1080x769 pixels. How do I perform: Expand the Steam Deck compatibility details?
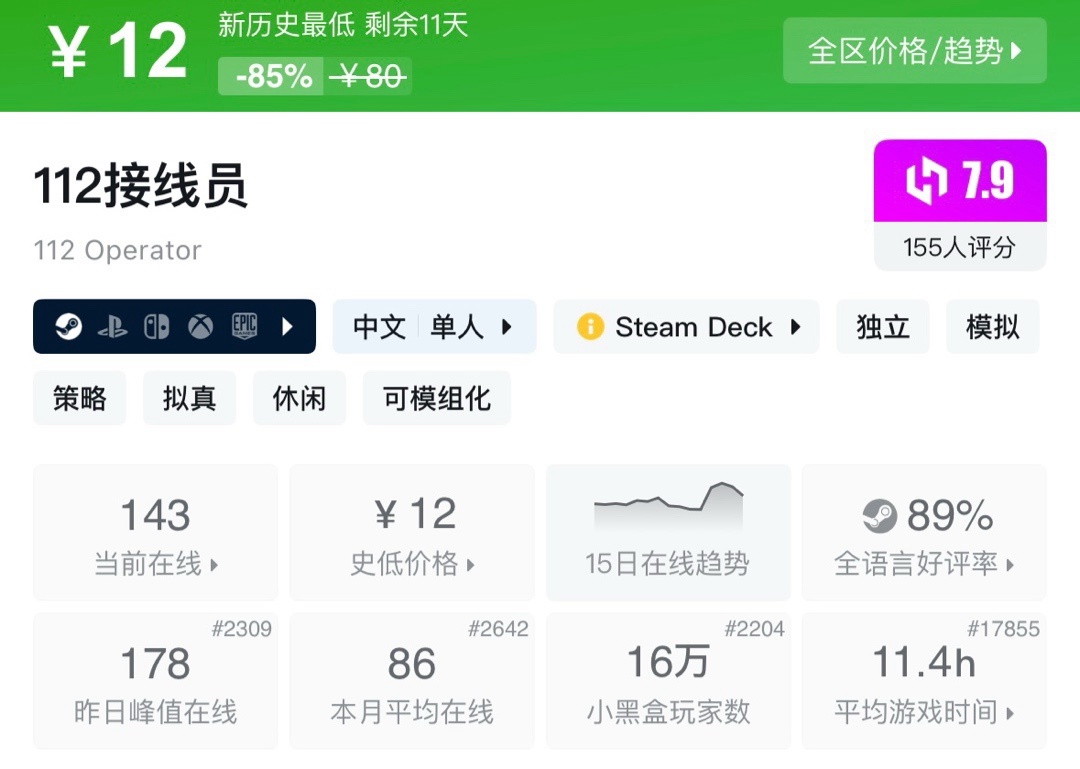[797, 326]
